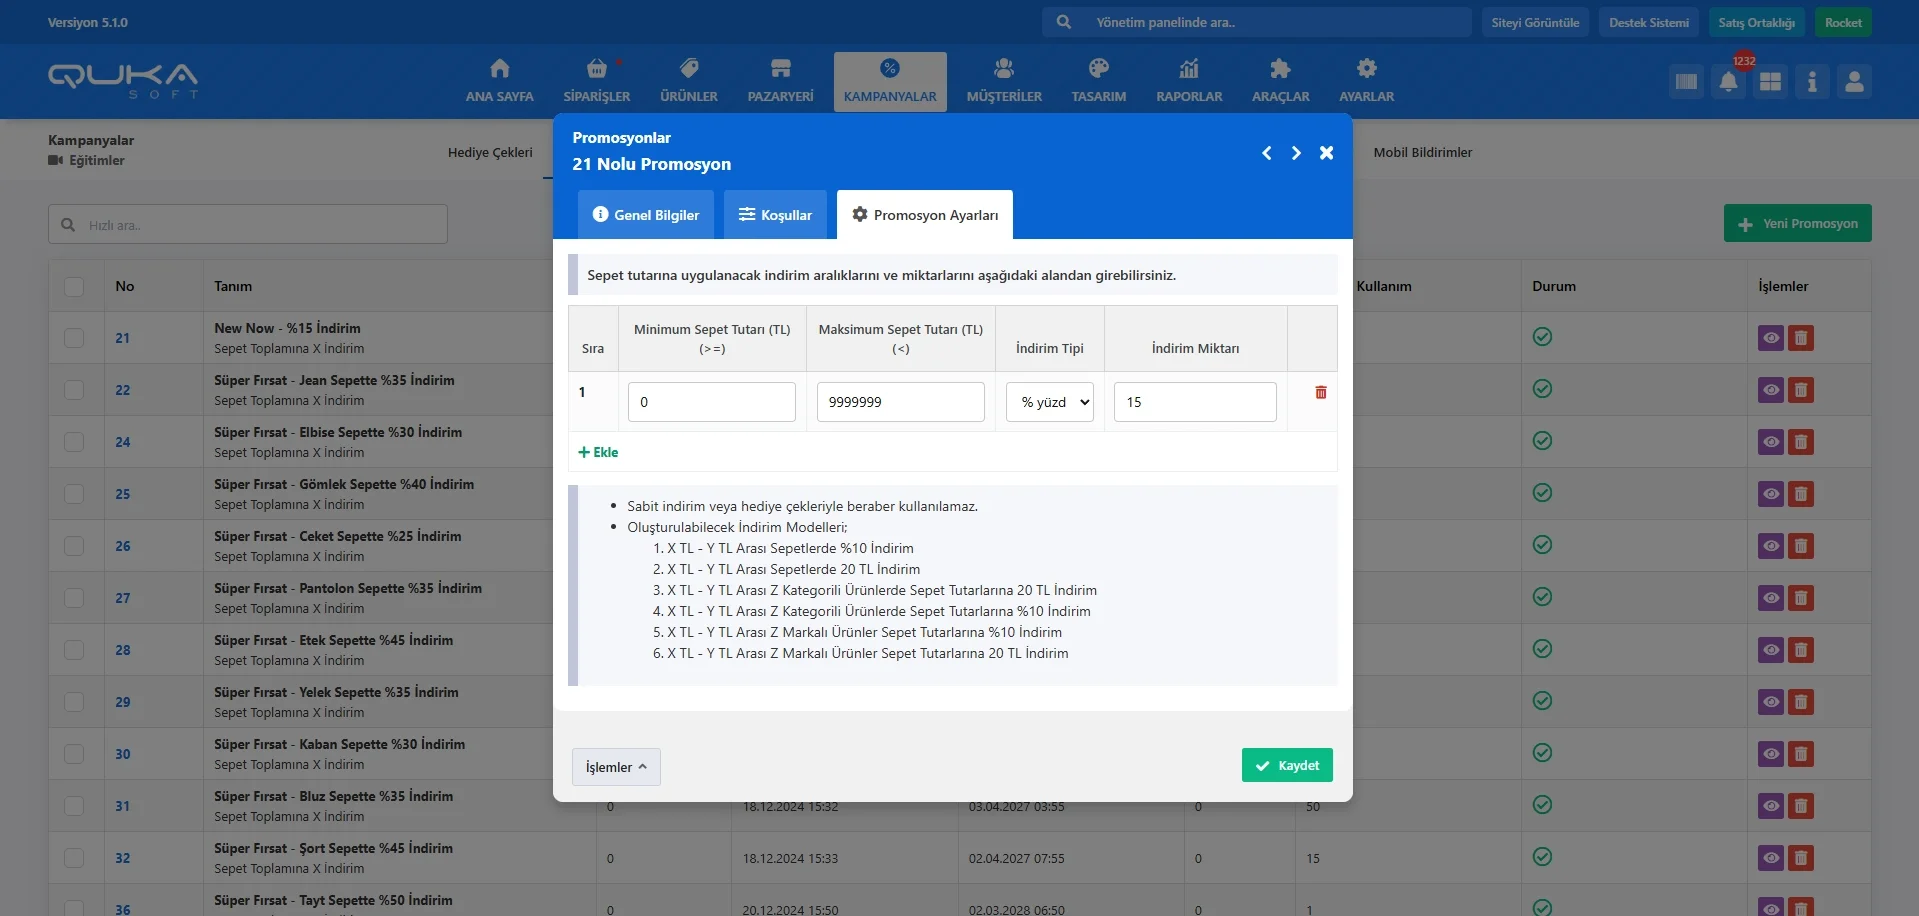Click the Maksimum Sepet Tutarı input field

coord(900,402)
